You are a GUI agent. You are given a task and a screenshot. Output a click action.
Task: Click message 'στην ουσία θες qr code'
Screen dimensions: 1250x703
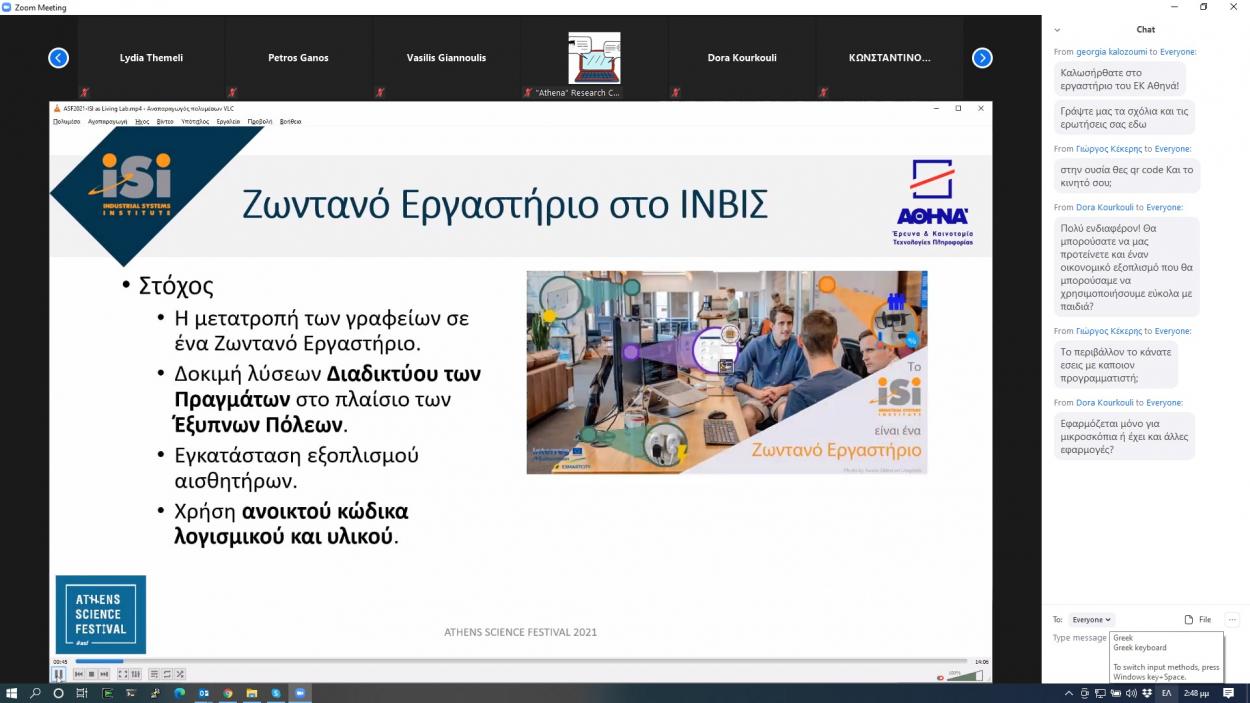click(x=1127, y=176)
